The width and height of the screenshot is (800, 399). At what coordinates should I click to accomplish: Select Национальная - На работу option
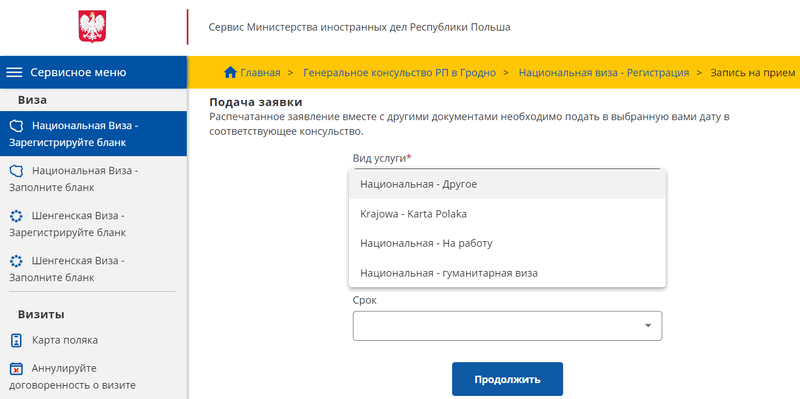pyautogui.click(x=508, y=243)
